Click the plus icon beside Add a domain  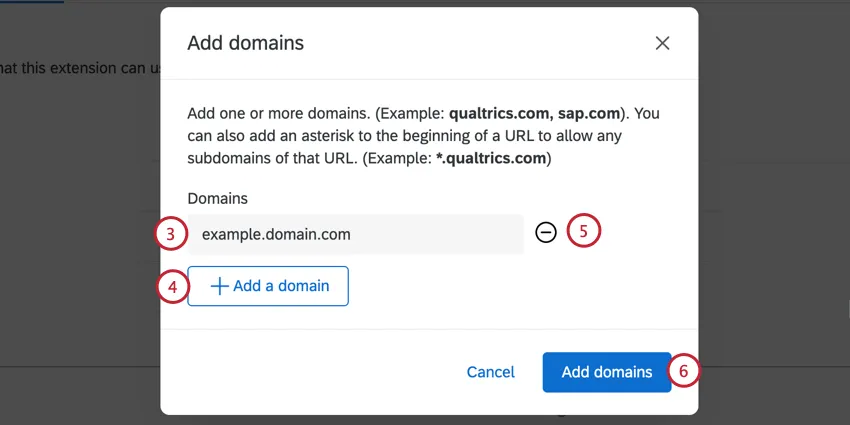click(x=219, y=286)
